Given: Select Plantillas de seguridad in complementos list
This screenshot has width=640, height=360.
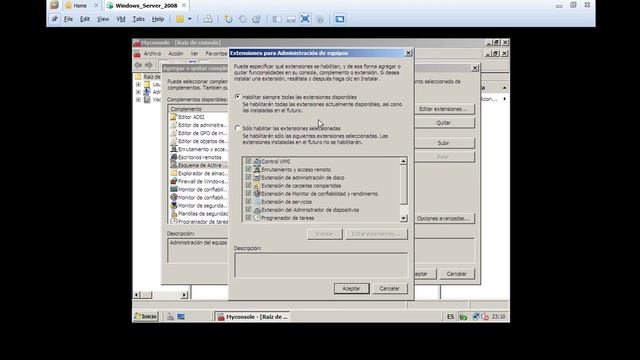Looking at the screenshot, I should (199, 213).
